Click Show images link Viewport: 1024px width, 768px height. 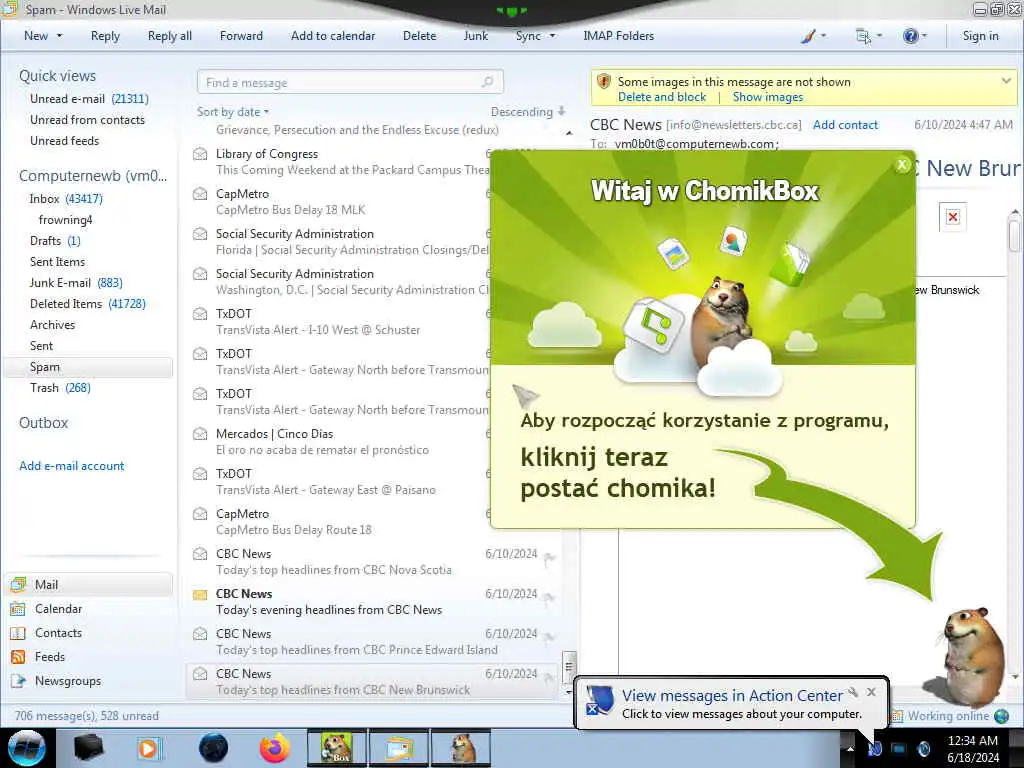pyautogui.click(x=767, y=97)
